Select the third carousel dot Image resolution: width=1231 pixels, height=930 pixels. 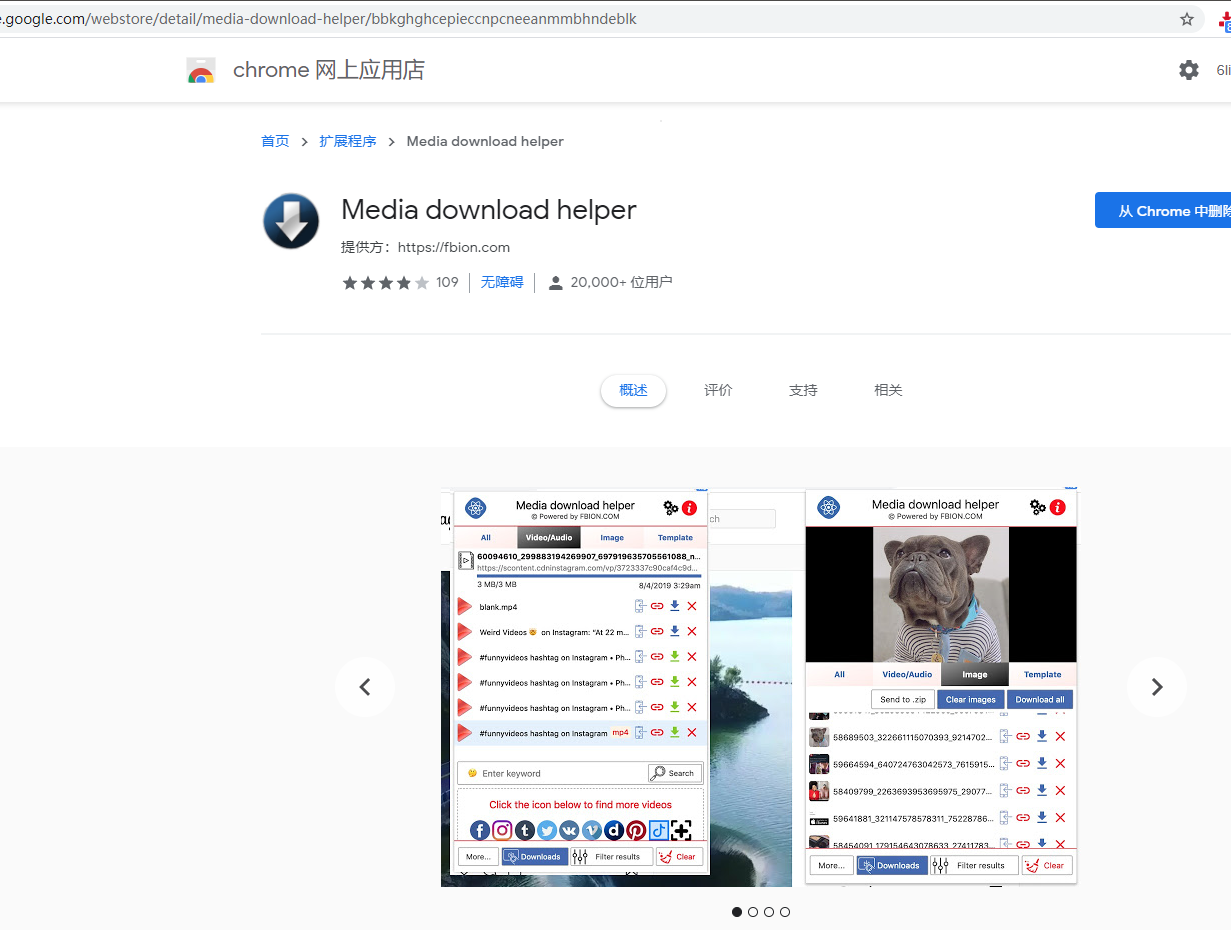[x=769, y=912]
